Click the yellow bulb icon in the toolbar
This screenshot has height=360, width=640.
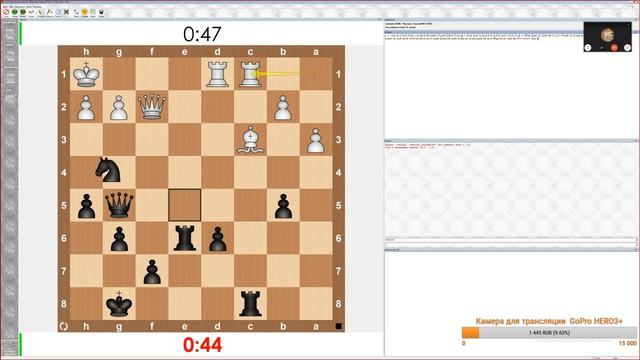pyautogui.click(x=84, y=12)
